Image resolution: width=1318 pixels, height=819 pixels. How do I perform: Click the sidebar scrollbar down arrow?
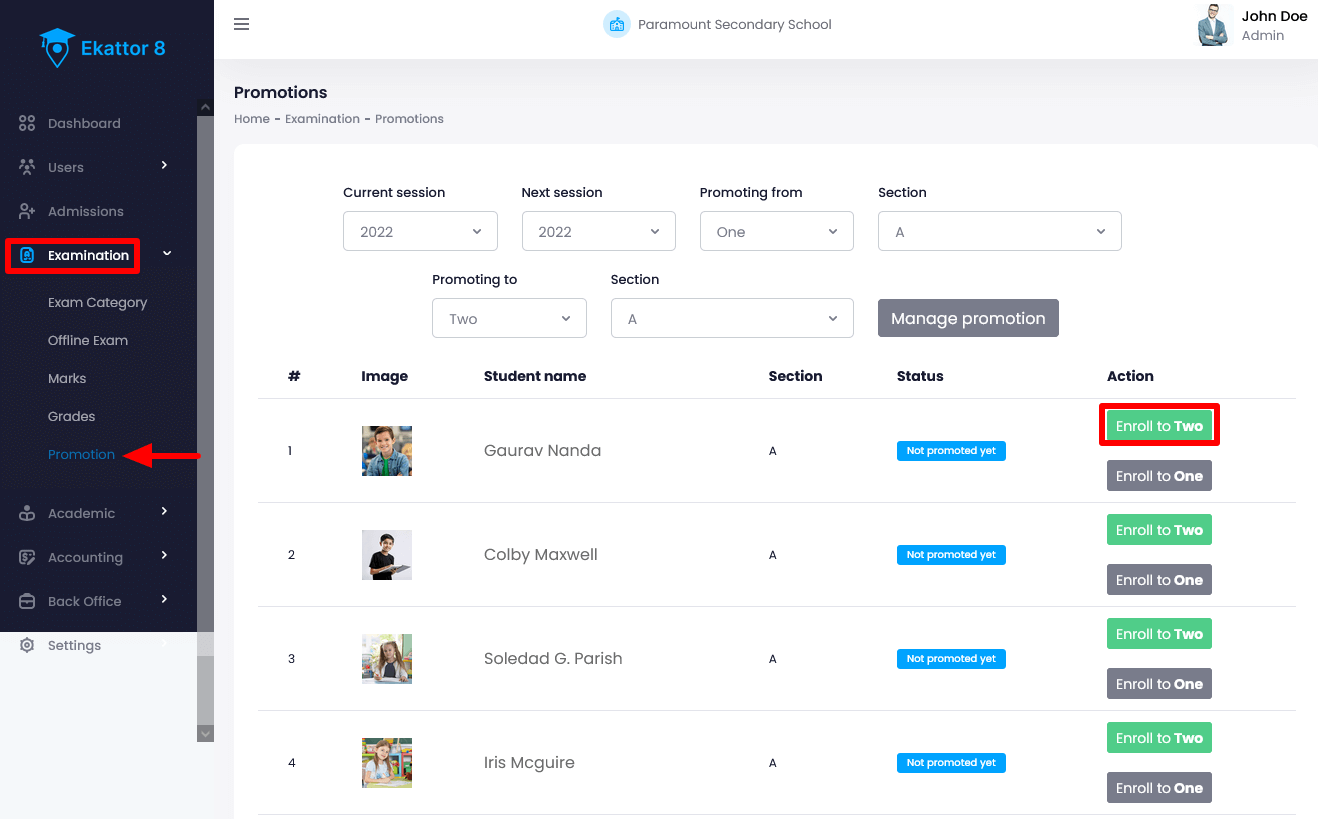[205, 734]
